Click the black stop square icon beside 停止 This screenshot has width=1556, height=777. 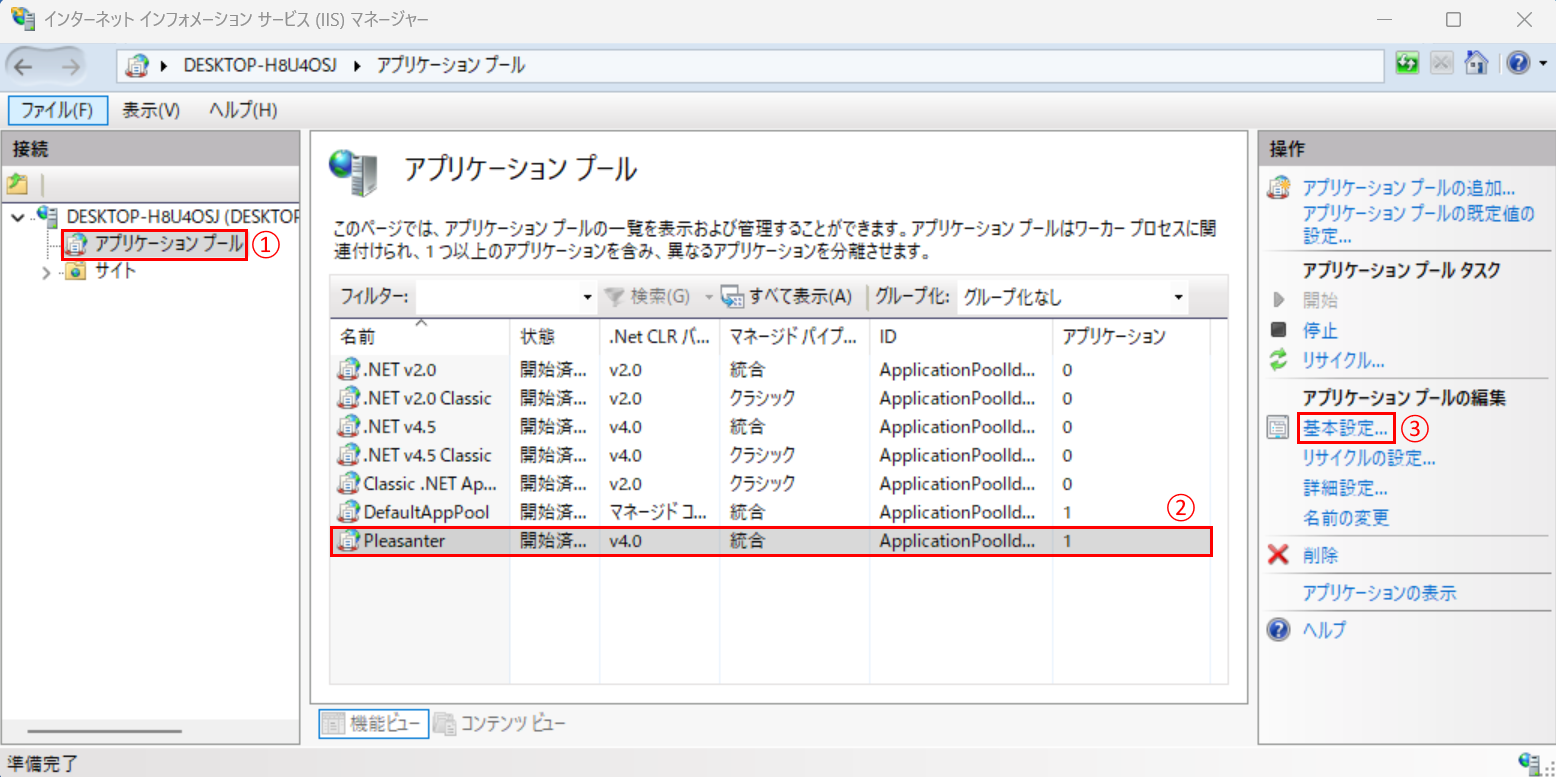point(1278,329)
